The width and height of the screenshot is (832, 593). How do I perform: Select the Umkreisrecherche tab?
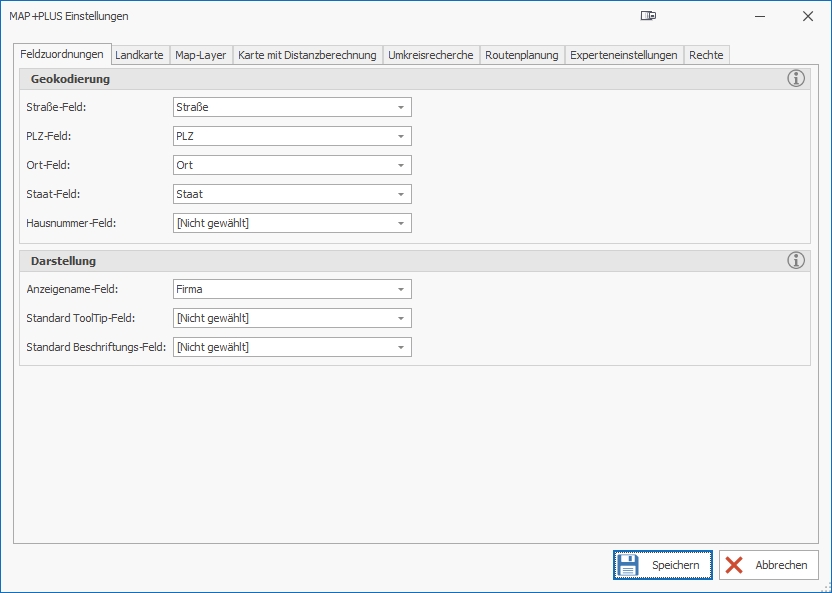tap(430, 55)
